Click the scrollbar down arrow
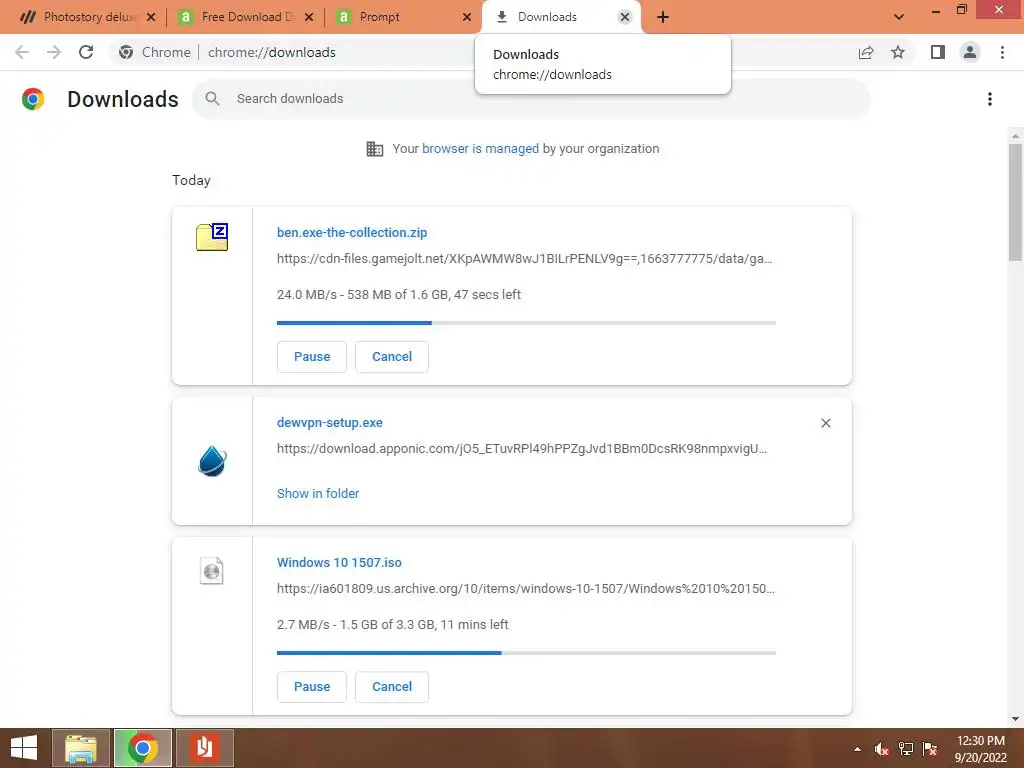This screenshot has width=1024, height=768. (x=1015, y=719)
